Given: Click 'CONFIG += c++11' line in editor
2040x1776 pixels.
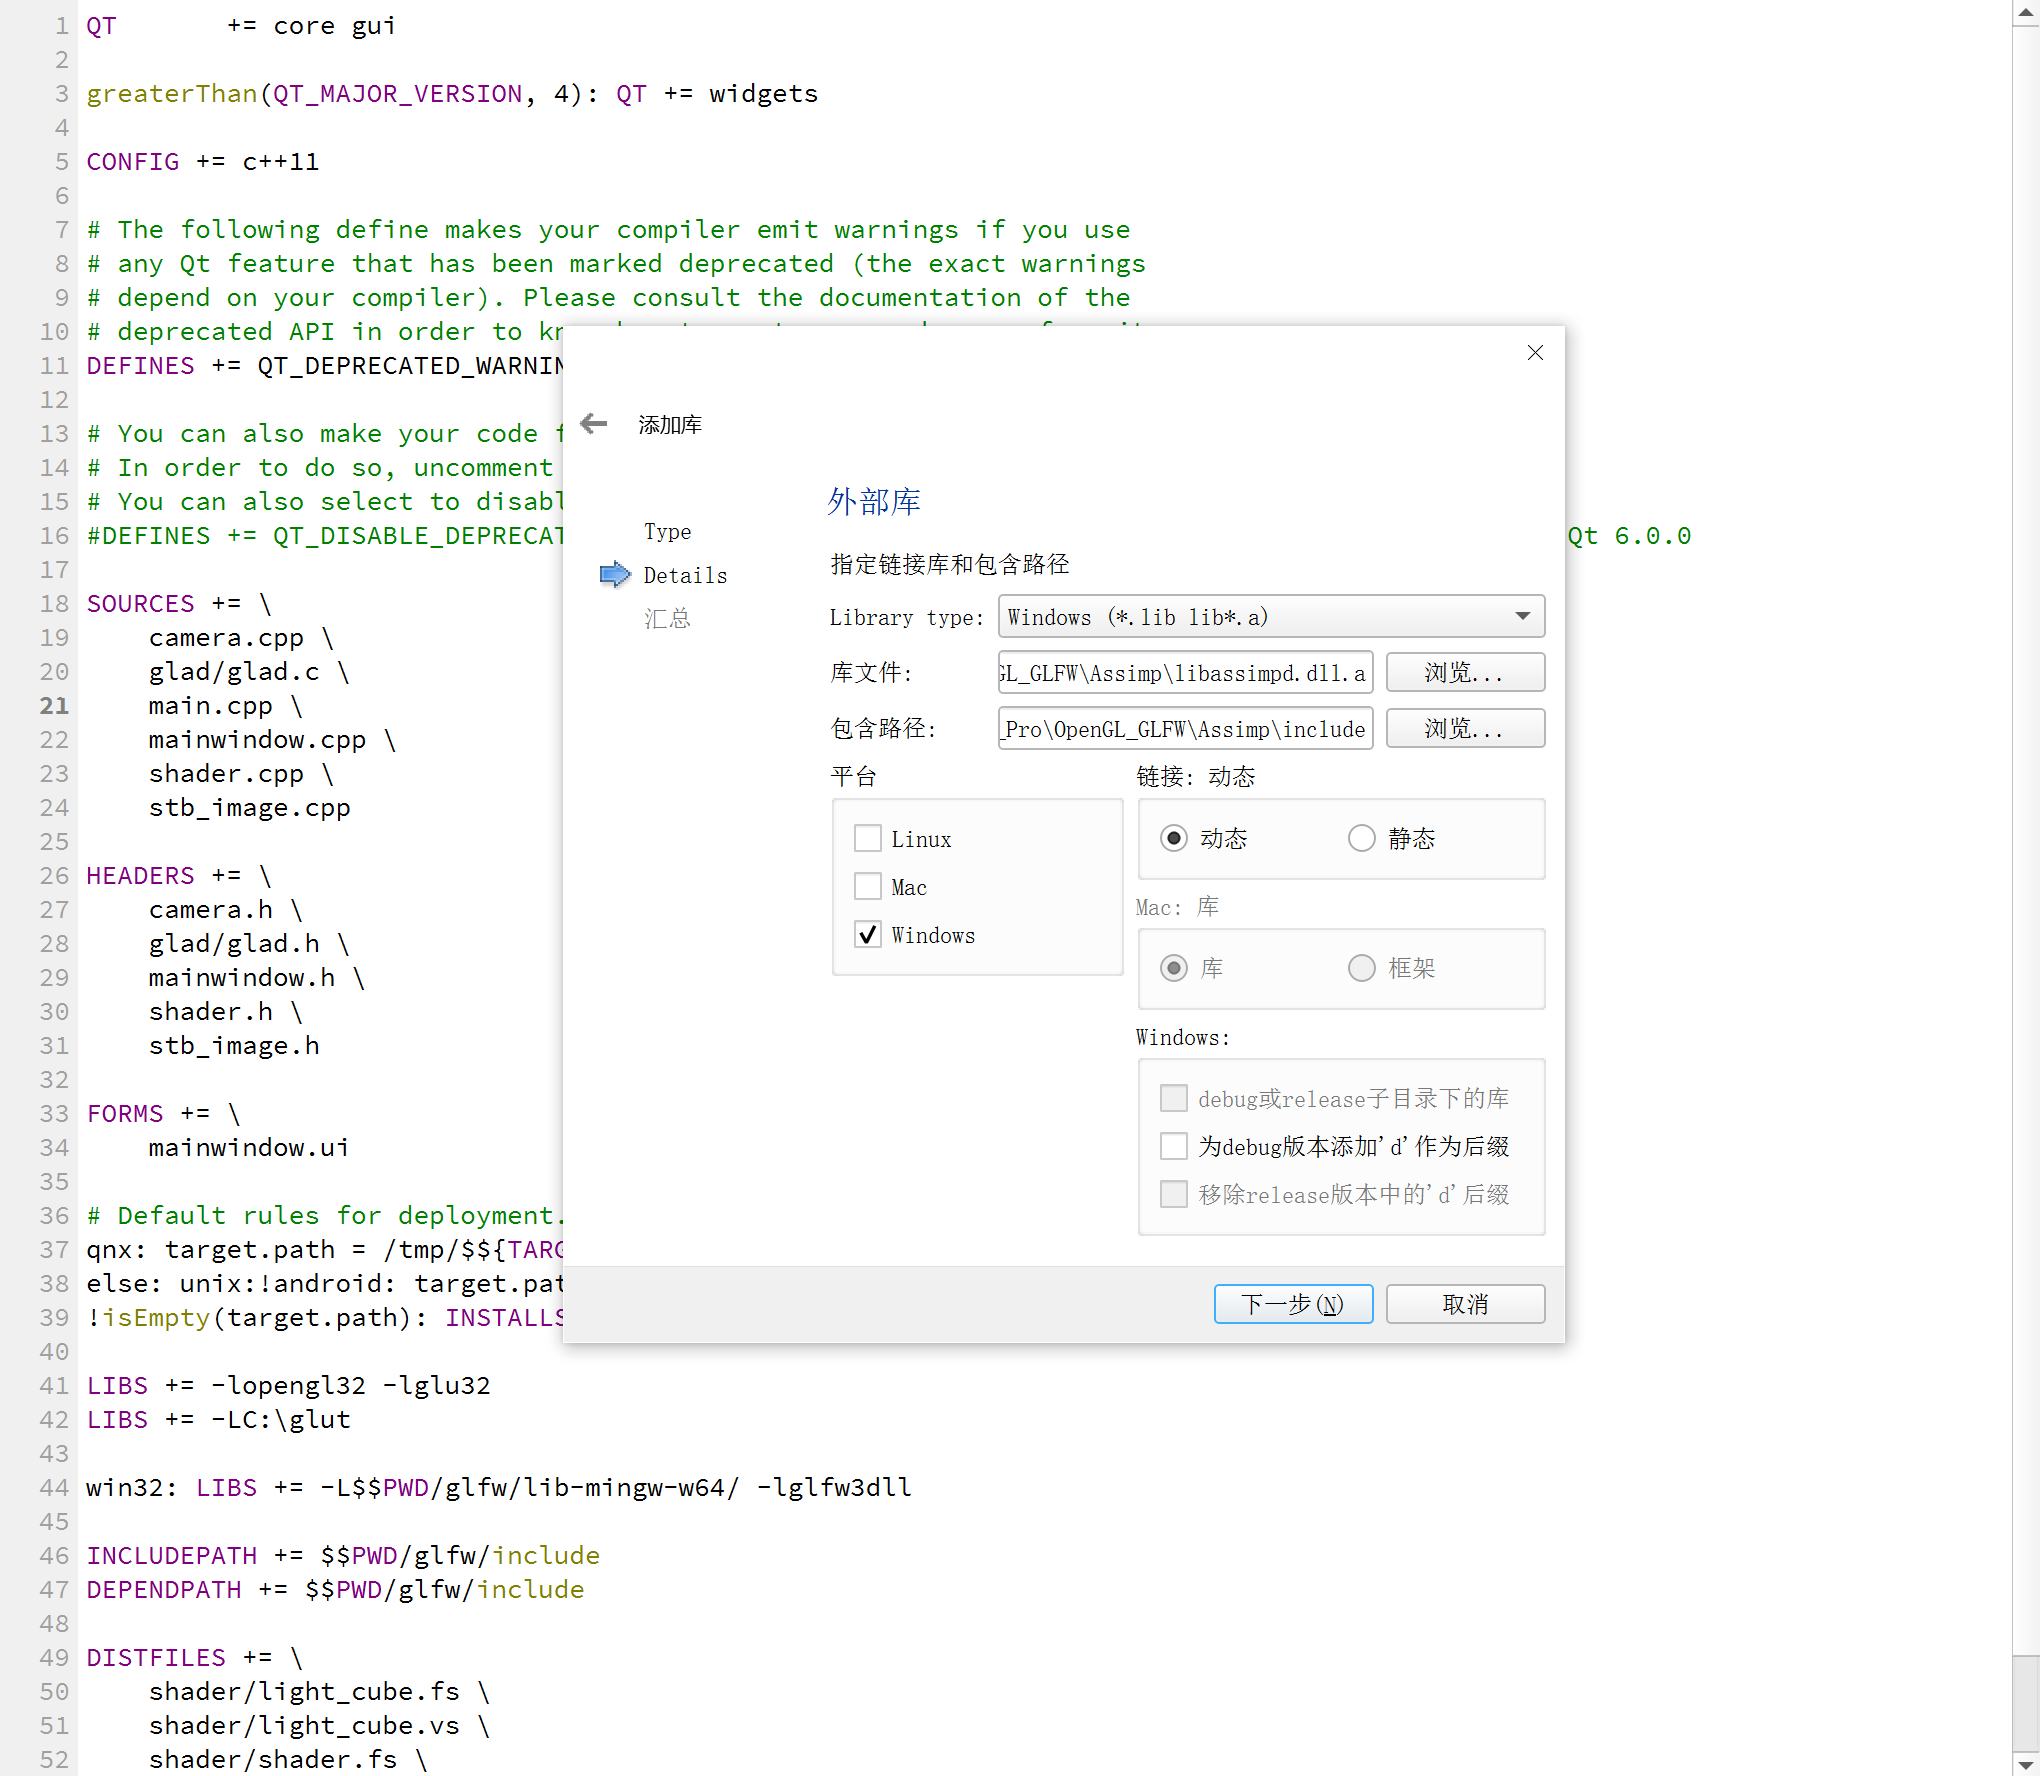Looking at the screenshot, I should tap(203, 161).
